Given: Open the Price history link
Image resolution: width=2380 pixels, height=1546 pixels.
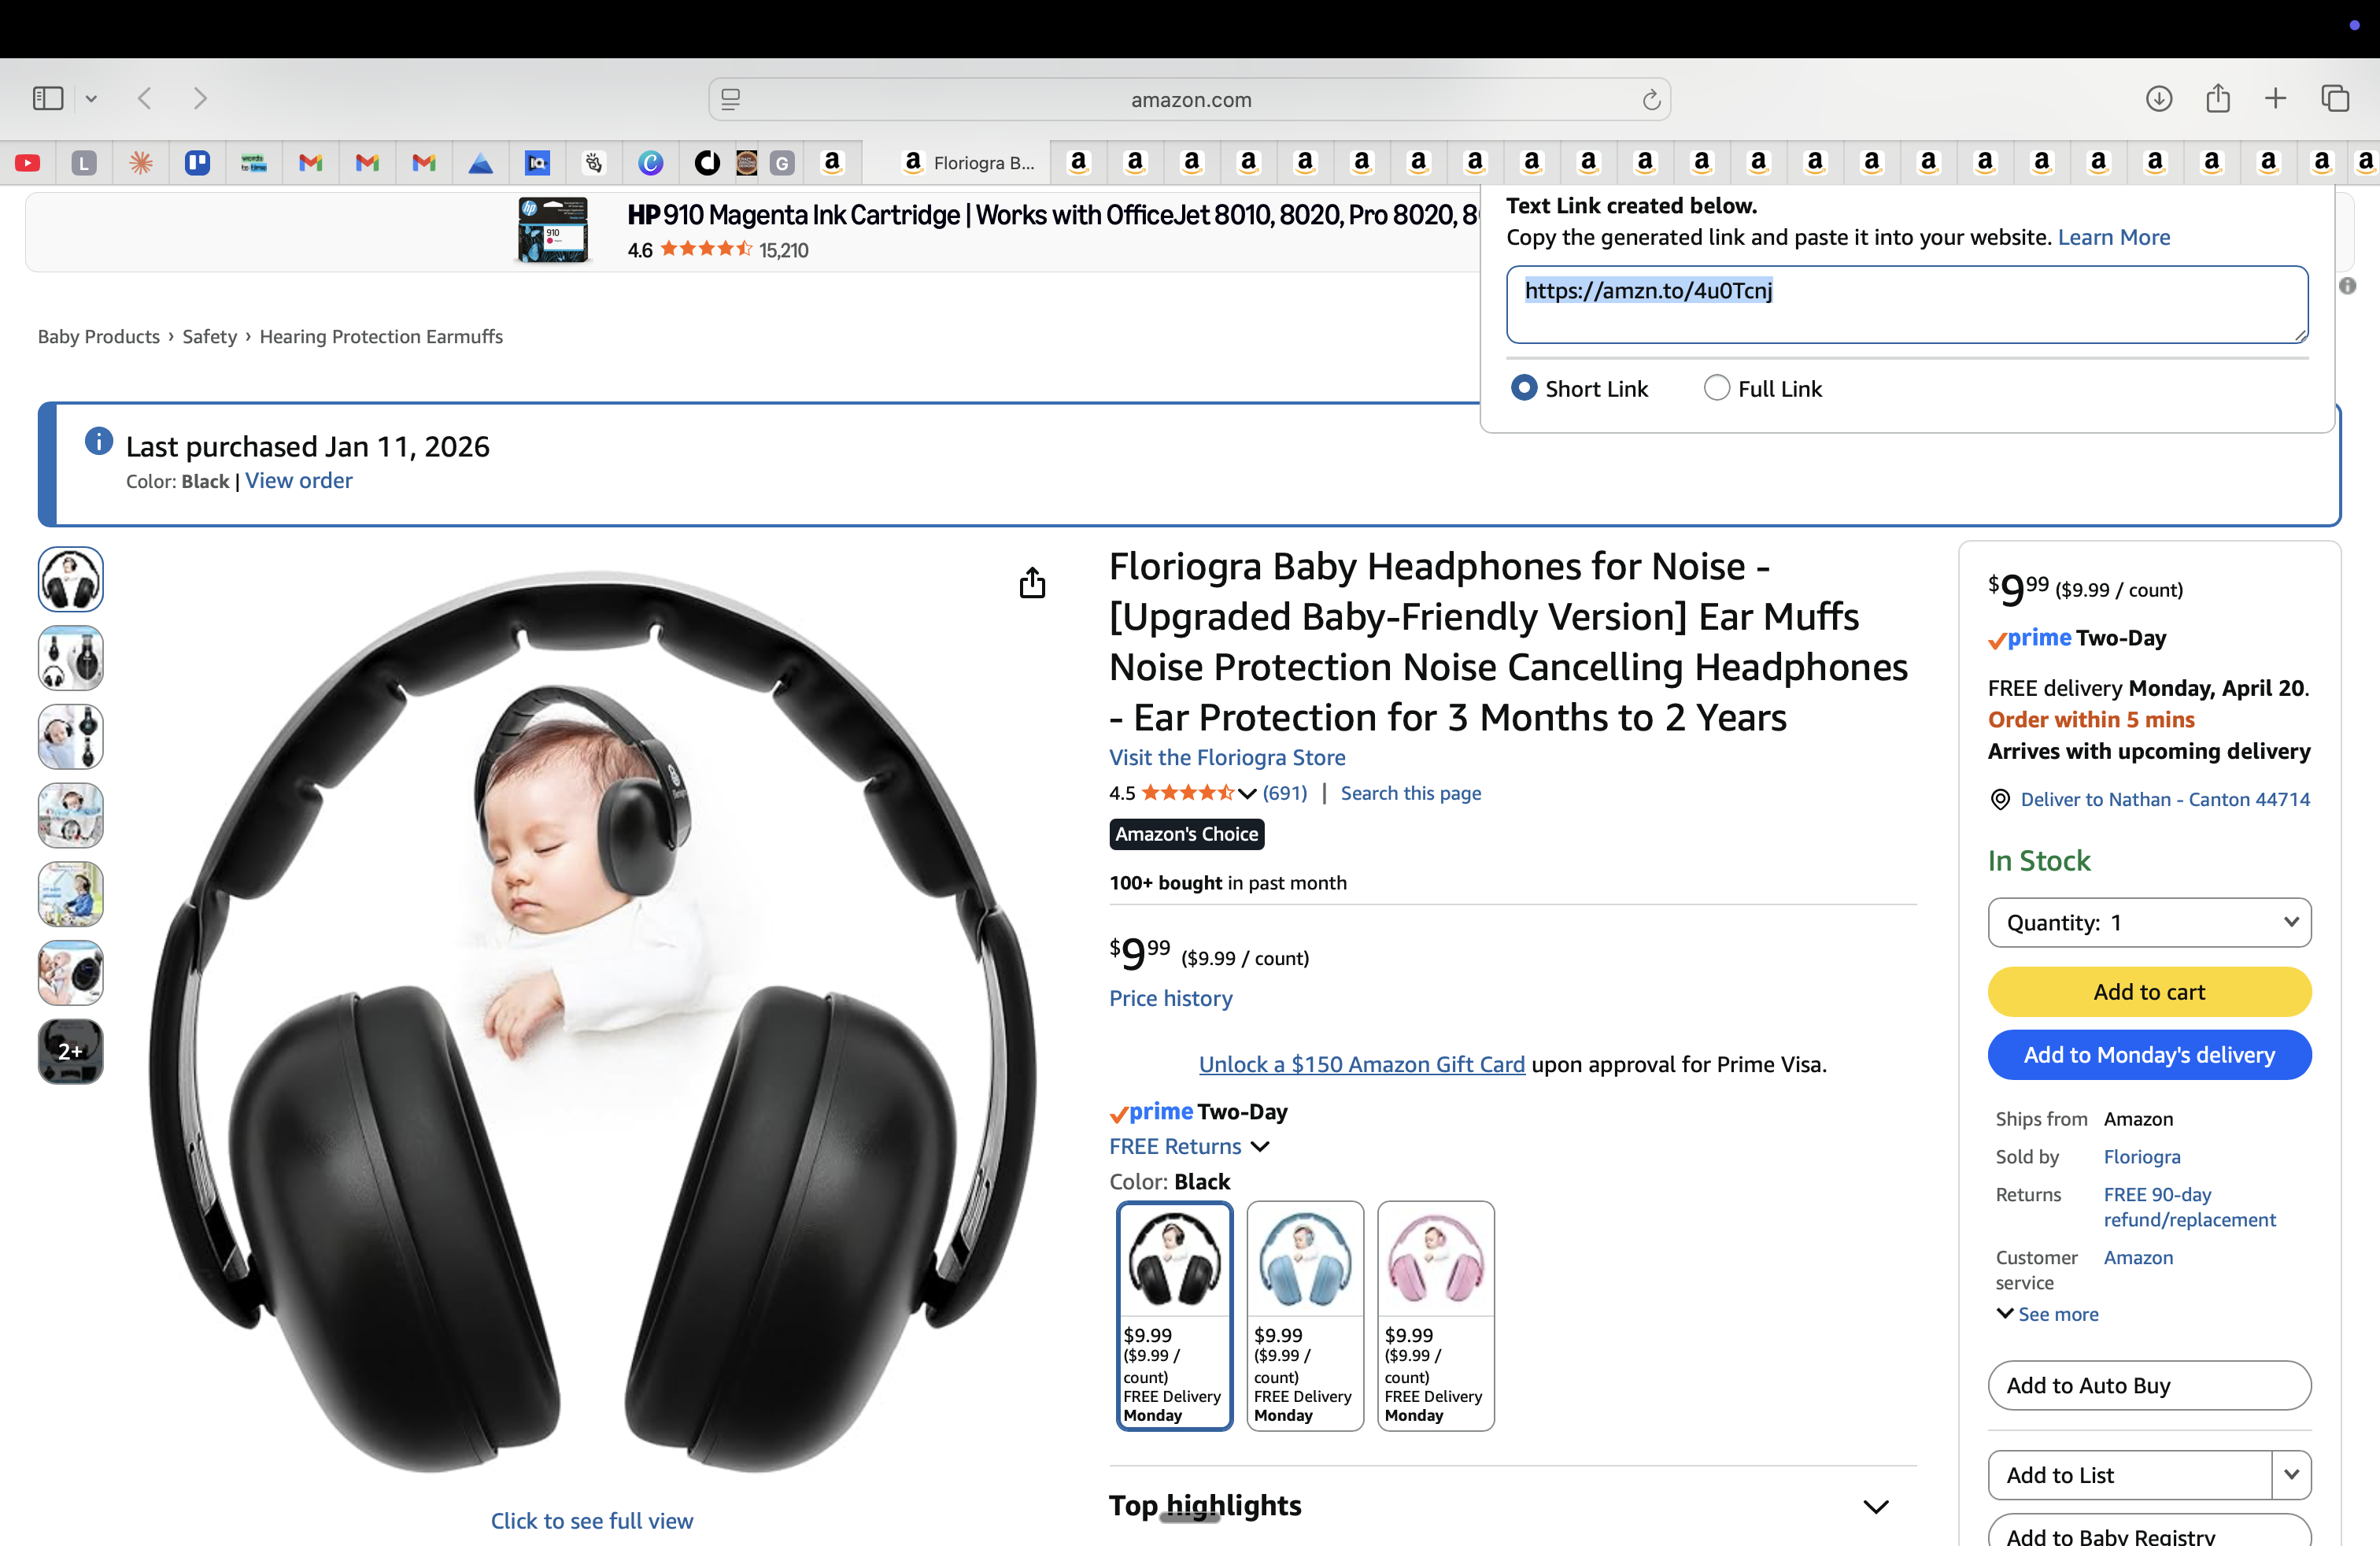Looking at the screenshot, I should [1170, 998].
